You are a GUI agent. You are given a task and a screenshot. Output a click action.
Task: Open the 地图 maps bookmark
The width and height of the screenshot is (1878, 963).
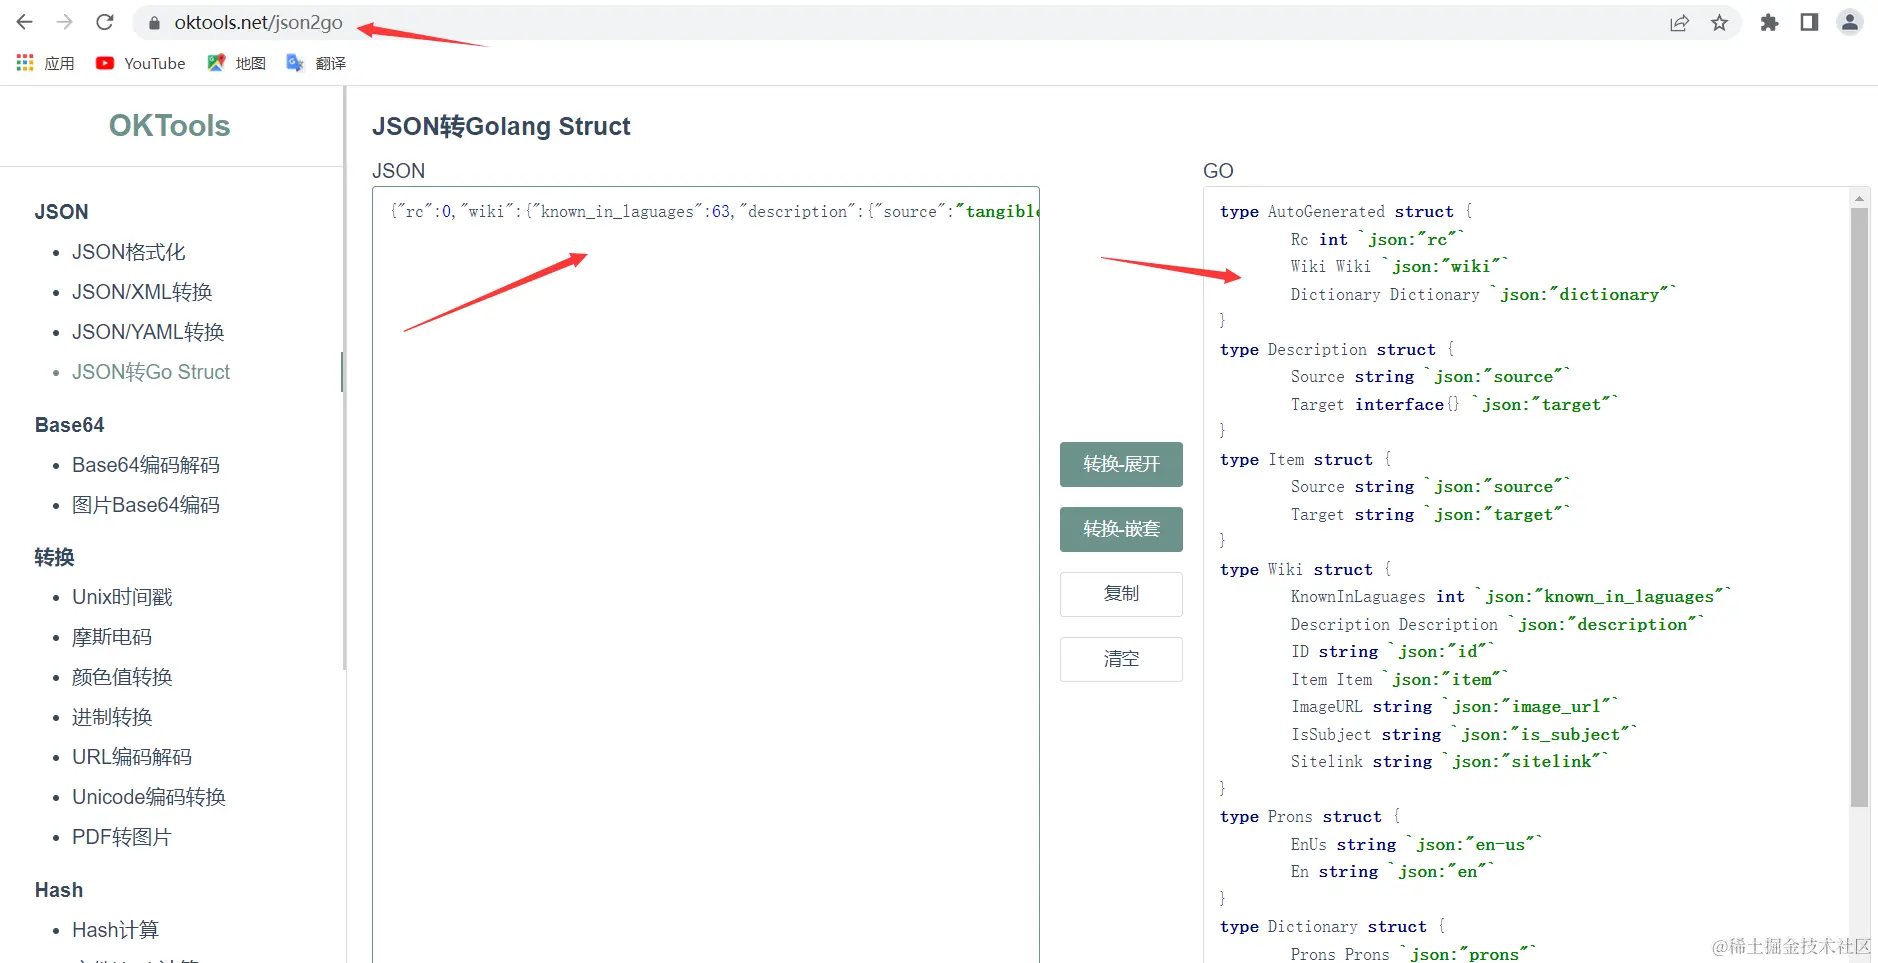click(x=237, y=63)
